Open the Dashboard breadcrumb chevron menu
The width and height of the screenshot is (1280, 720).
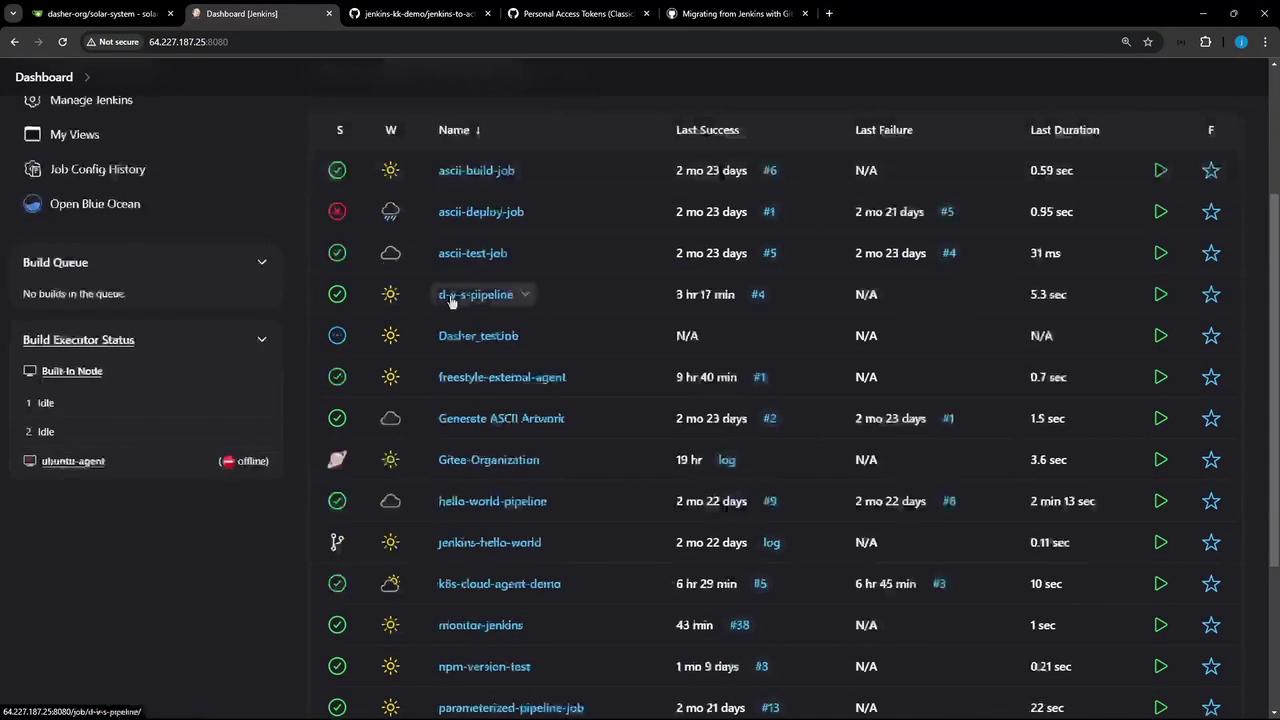tap(87, 77)
